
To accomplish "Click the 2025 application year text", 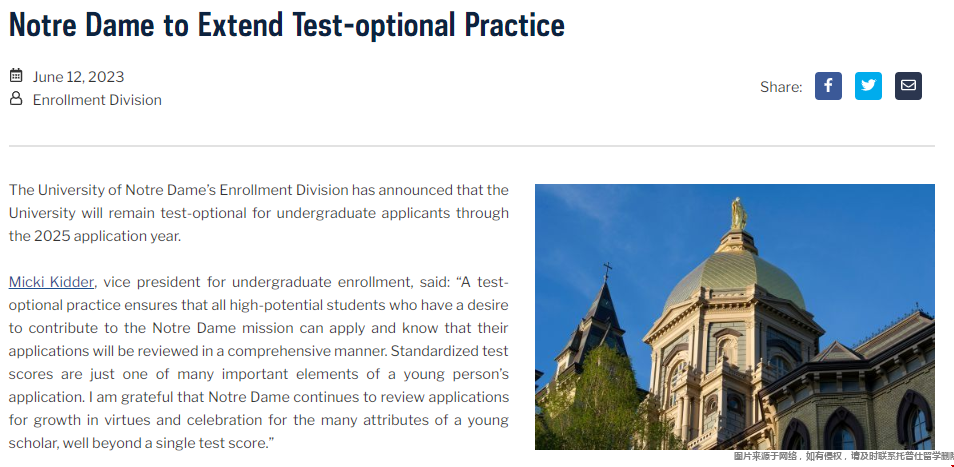I will (x=107, y=237).
